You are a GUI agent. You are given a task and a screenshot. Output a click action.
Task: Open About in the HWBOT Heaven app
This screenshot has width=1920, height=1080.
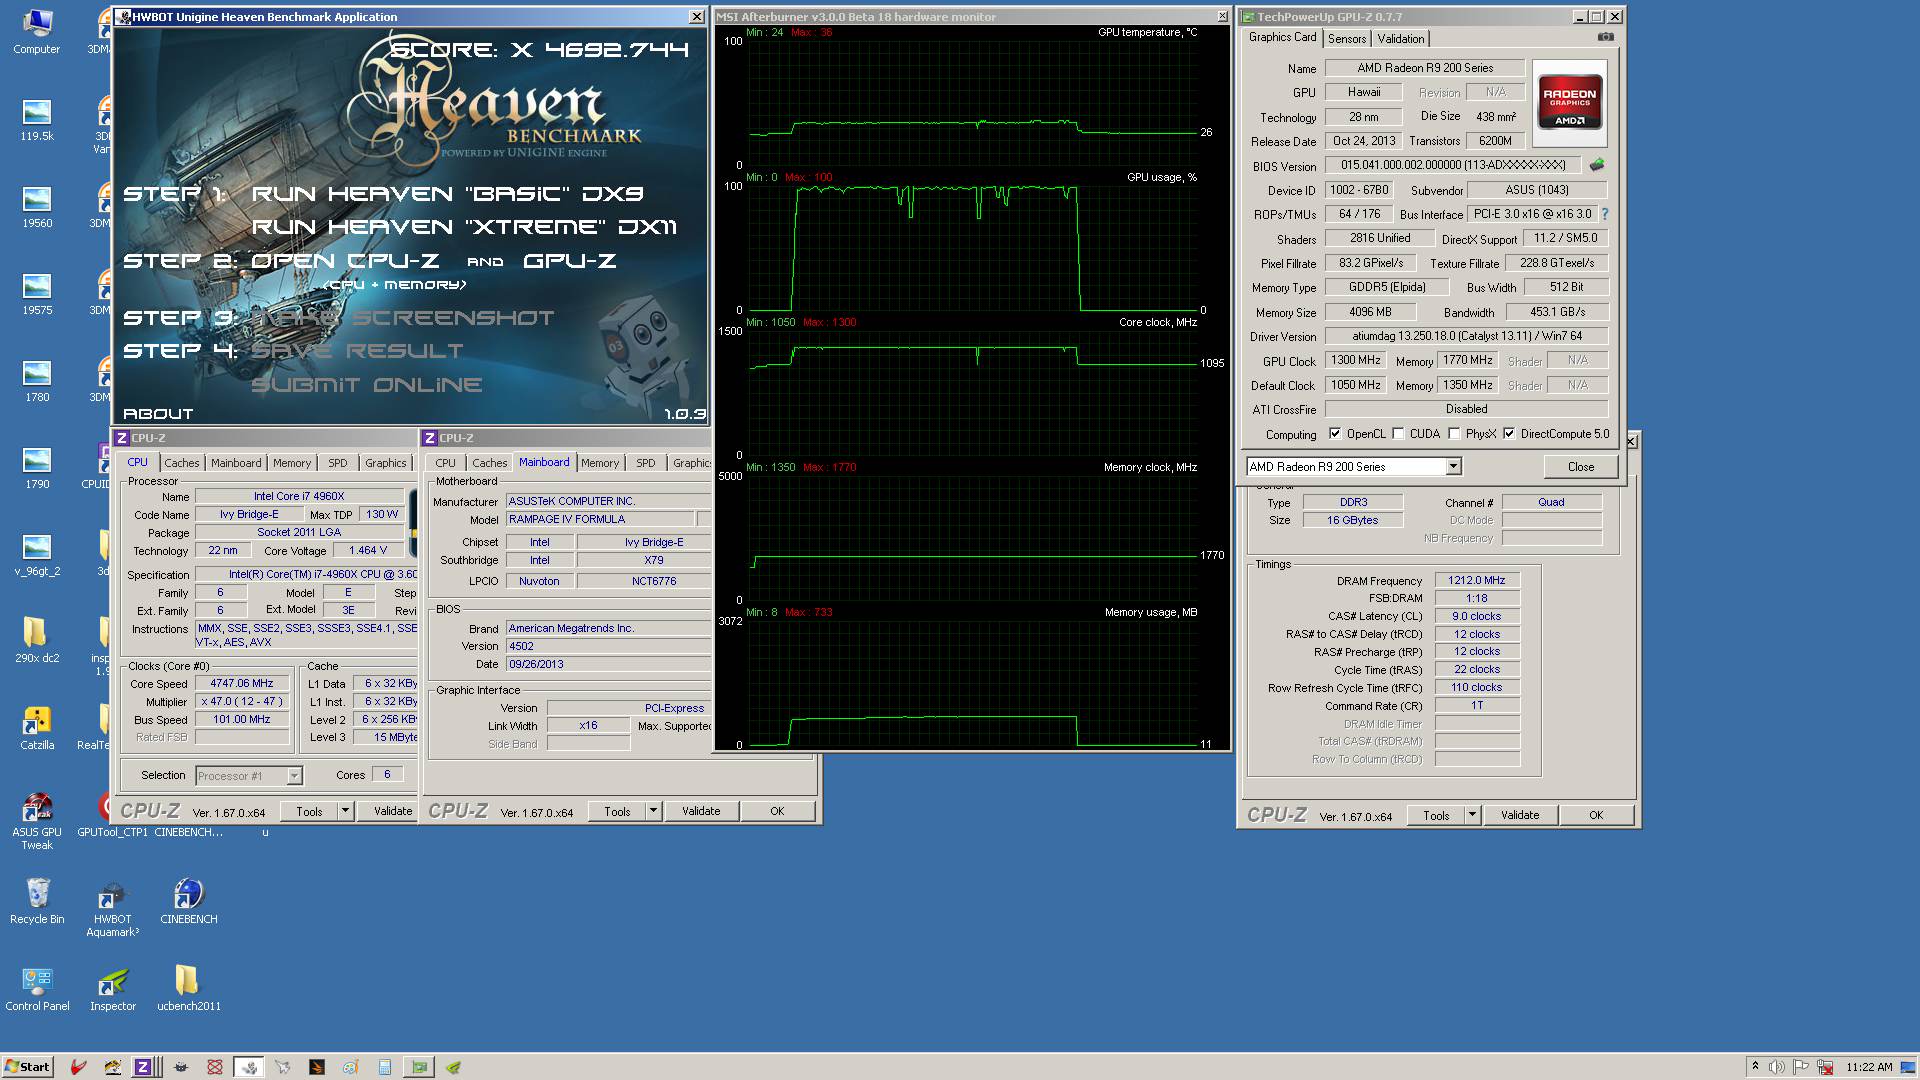coord(158,413)
